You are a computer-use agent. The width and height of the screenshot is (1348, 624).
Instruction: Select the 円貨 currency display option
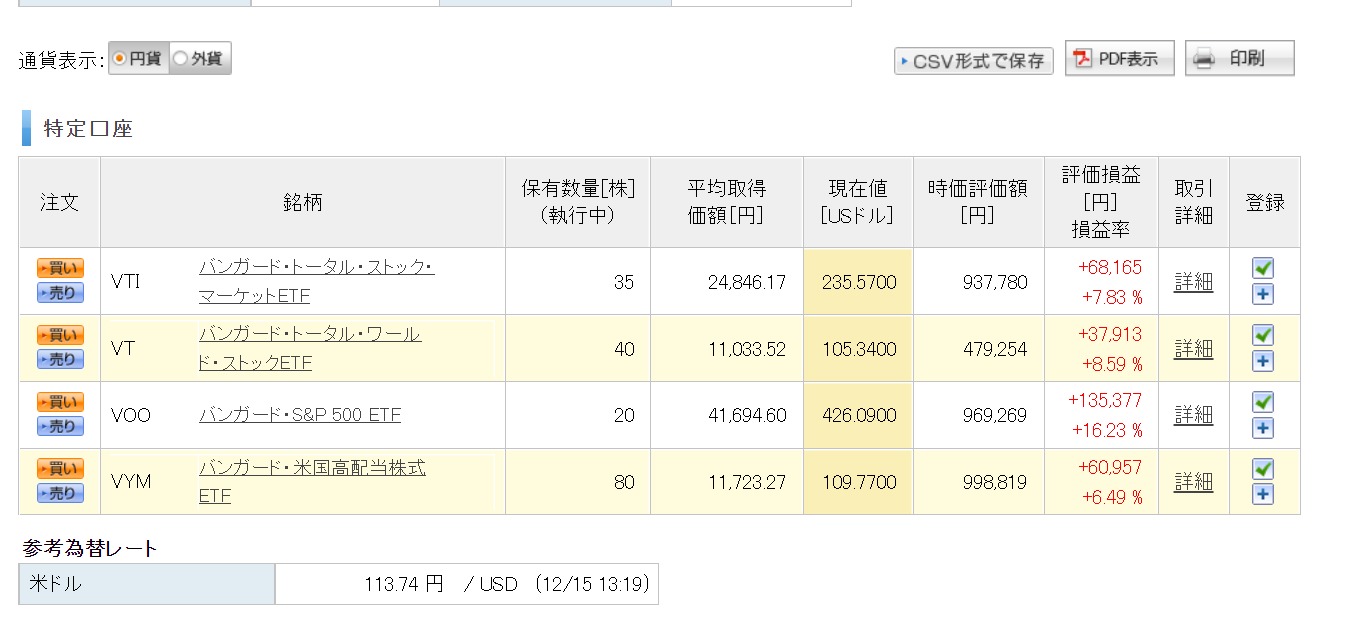point(138,58)
